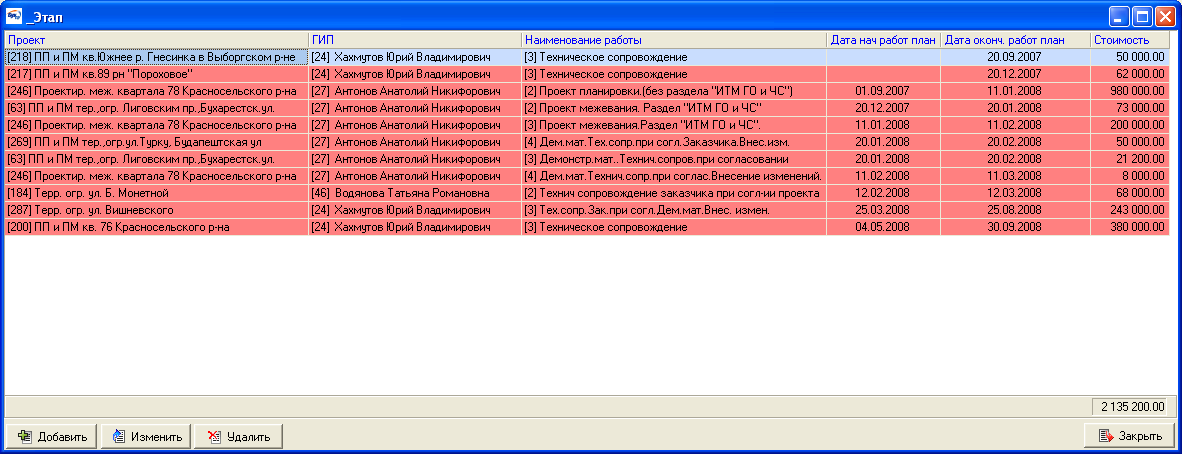This screenshot has height=454, width=1182.
Task: Click the application icon in the title bar
Action: [x=14, y=15]
